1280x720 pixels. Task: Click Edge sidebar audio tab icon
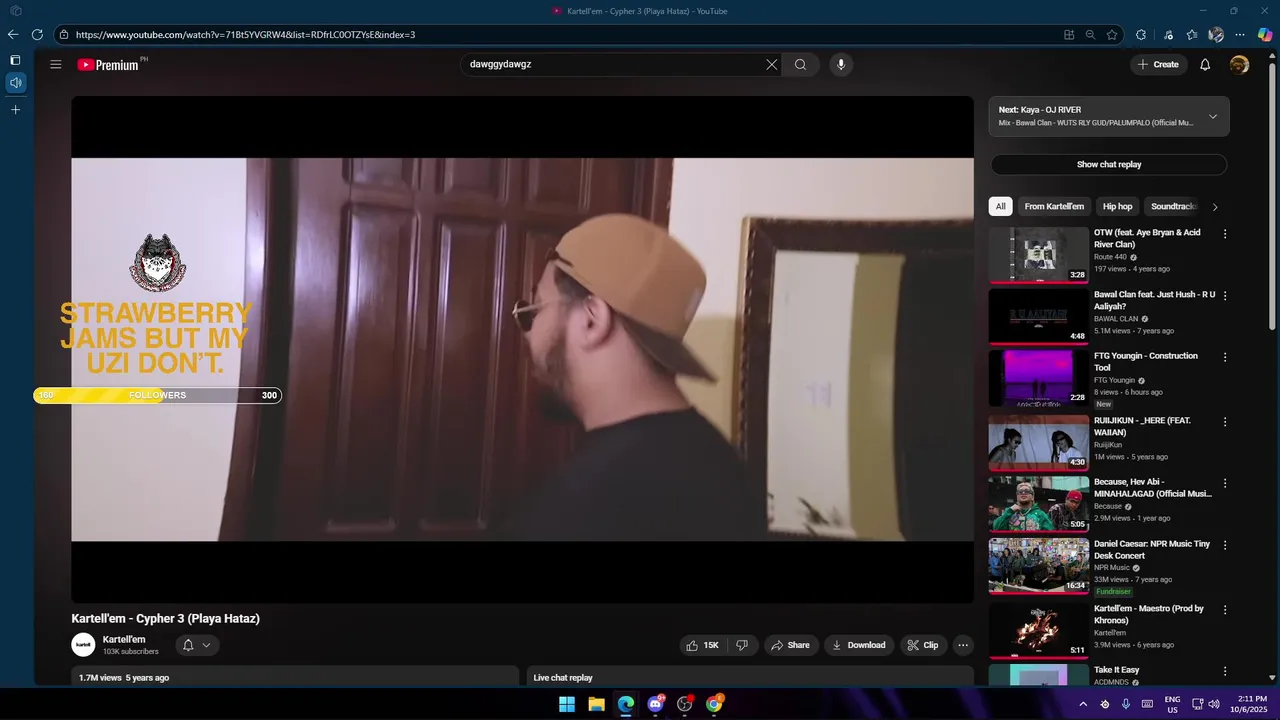[x=15, y=83]
